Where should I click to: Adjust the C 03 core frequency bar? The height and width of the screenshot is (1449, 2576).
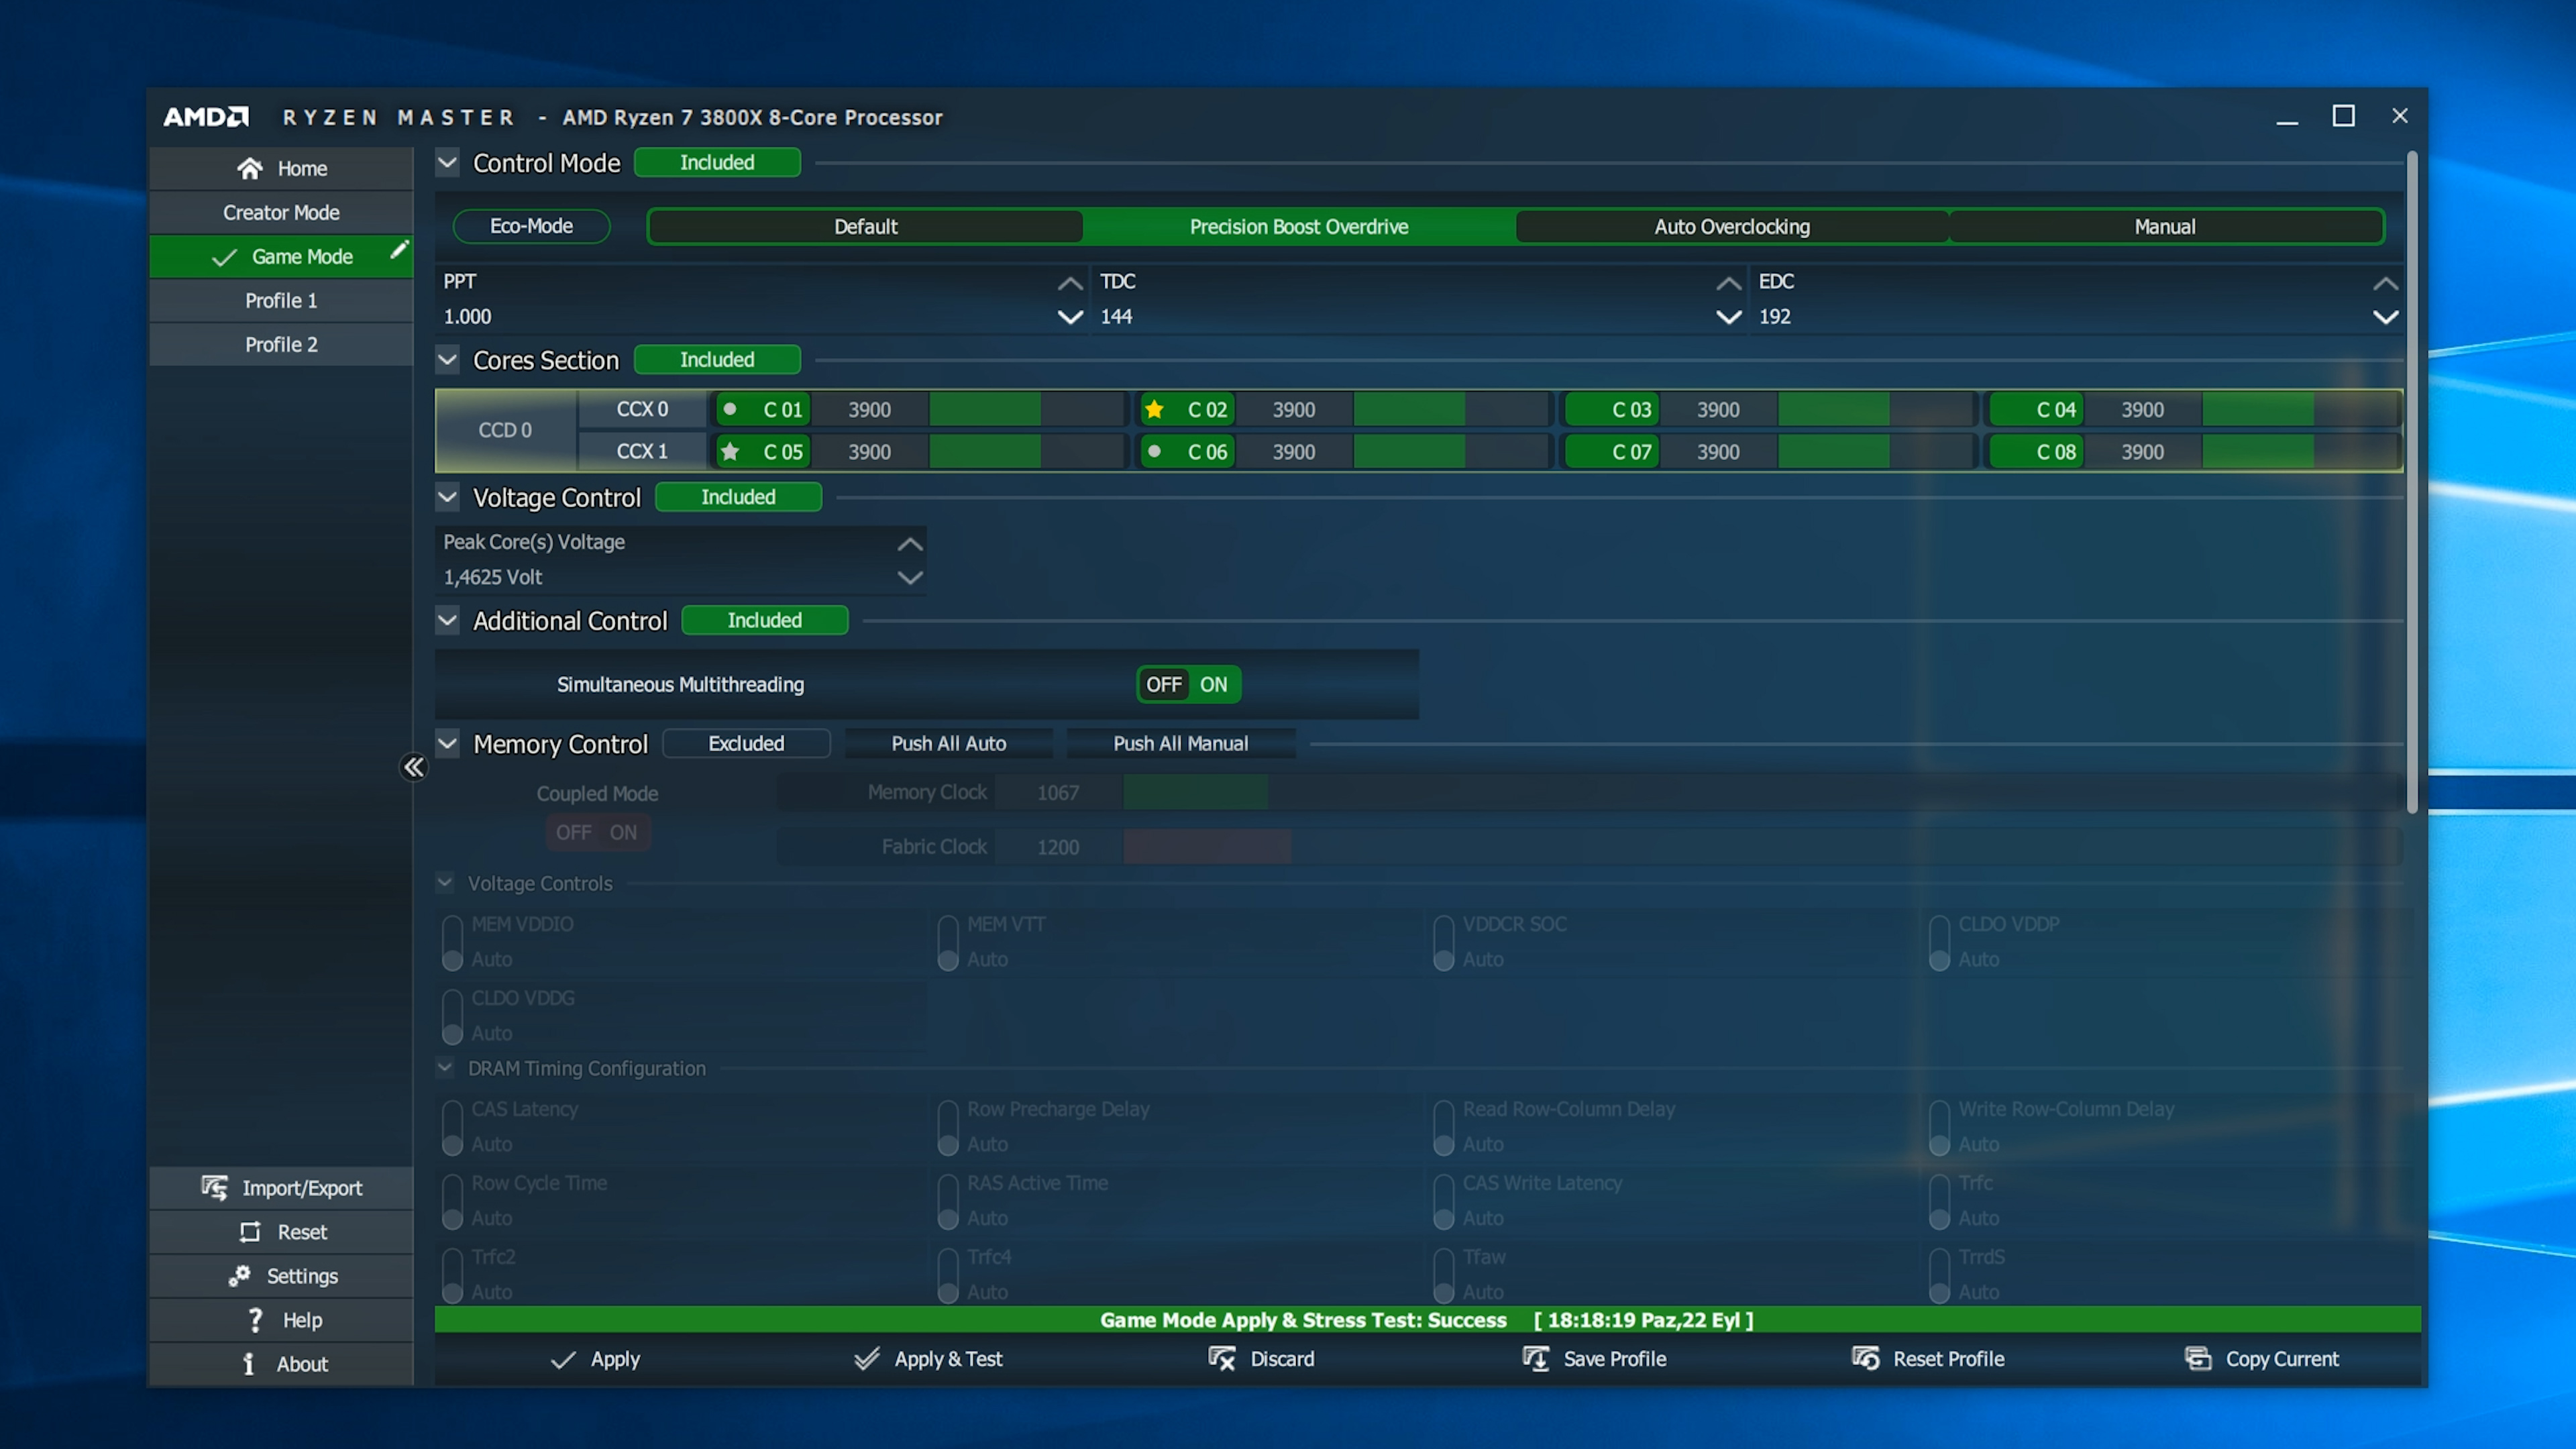click(x=1875, y=409)
